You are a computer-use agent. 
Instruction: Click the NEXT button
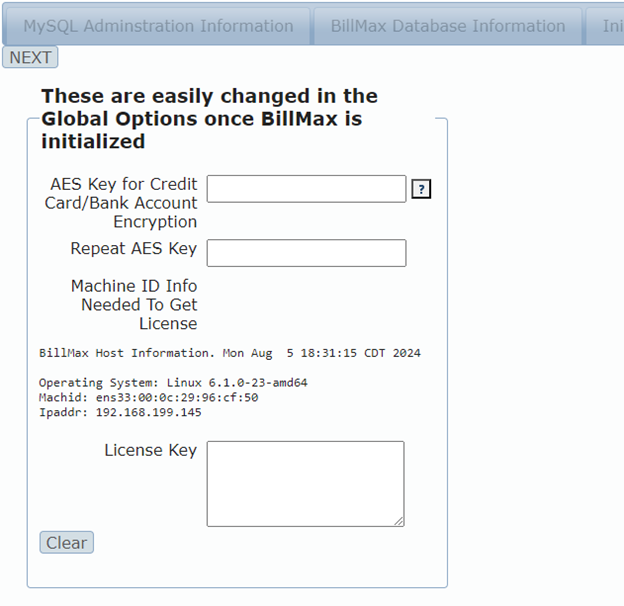point(30,57)
